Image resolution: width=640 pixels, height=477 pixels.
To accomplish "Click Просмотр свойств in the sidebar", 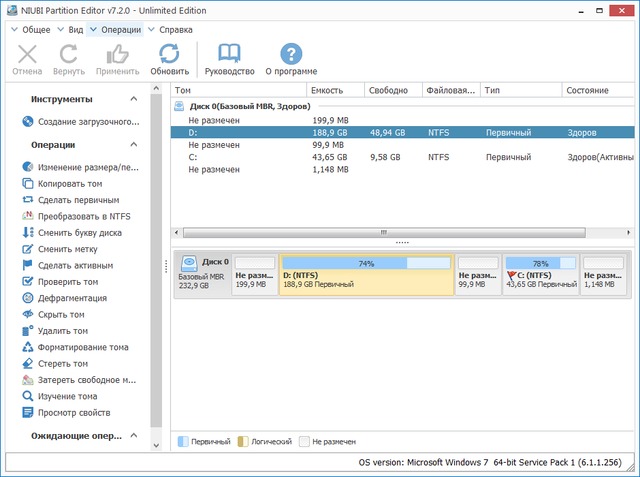I will pos(74,412).
